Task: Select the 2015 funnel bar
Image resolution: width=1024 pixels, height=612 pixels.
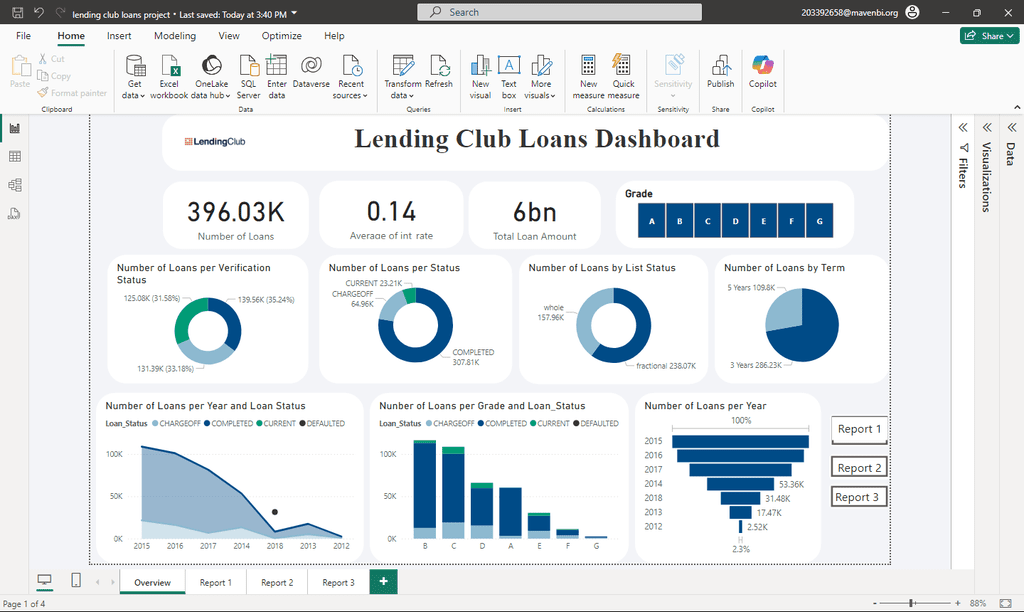Action: tap(741, 442)
